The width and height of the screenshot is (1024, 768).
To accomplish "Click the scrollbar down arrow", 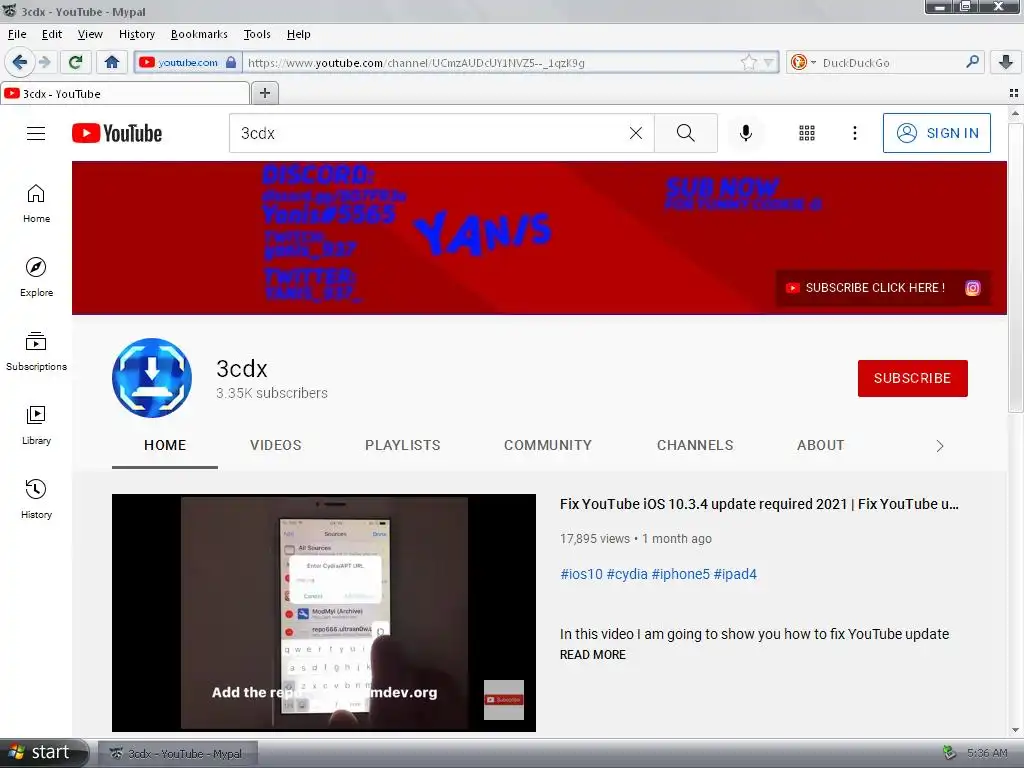I will coord(1015,730).
